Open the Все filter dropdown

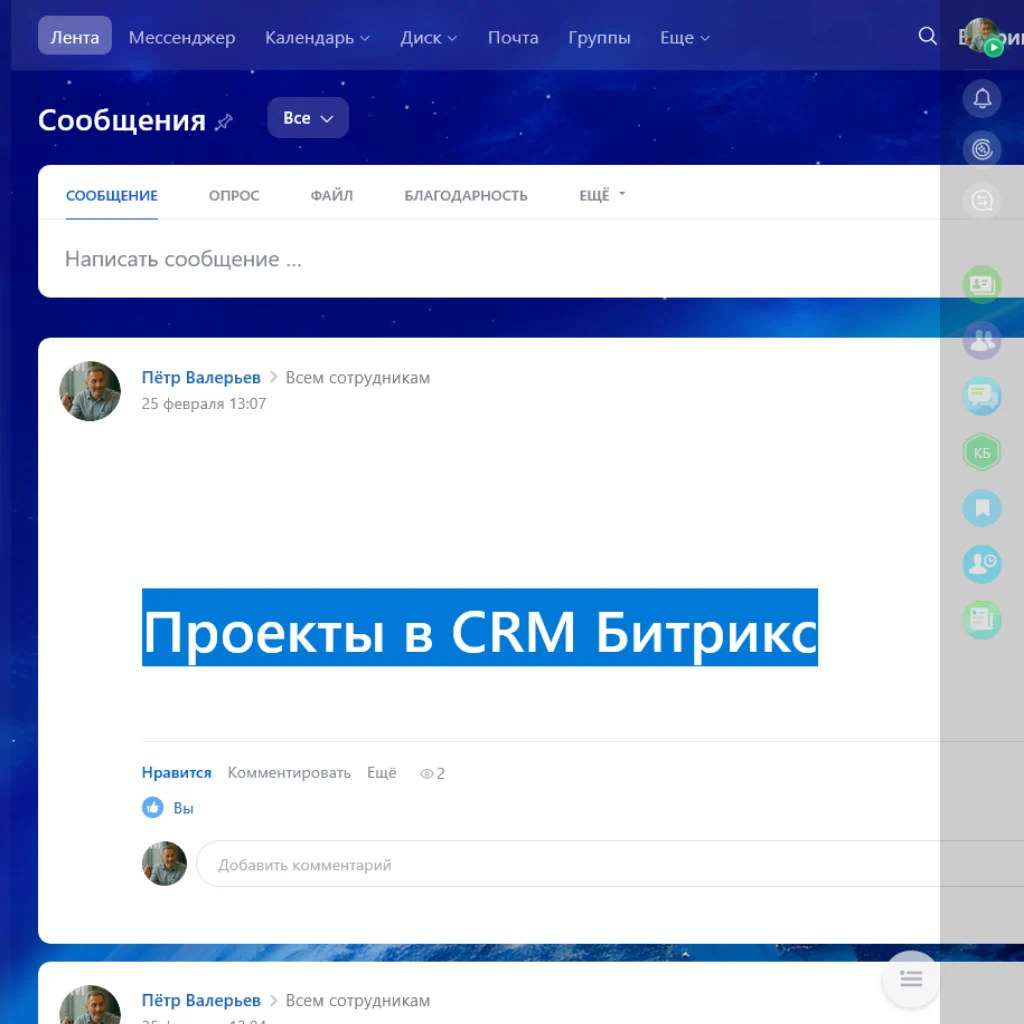click(x=308, y=118)
